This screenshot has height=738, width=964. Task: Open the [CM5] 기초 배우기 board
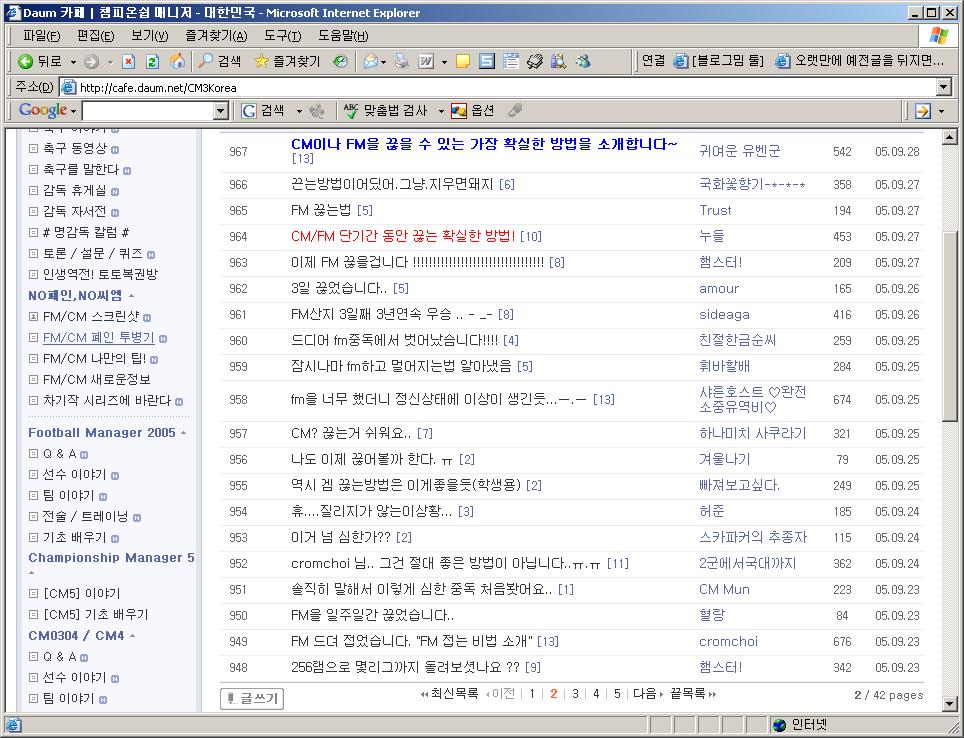[95, 614]
